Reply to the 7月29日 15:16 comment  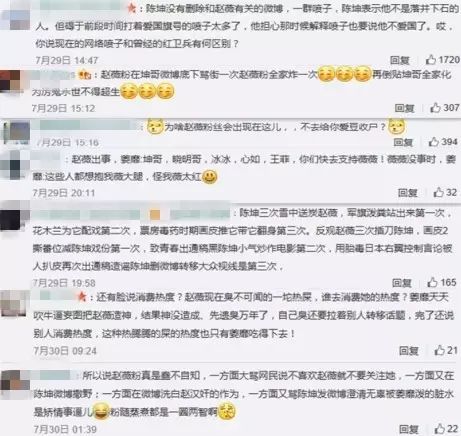click(x=403, y=142)
